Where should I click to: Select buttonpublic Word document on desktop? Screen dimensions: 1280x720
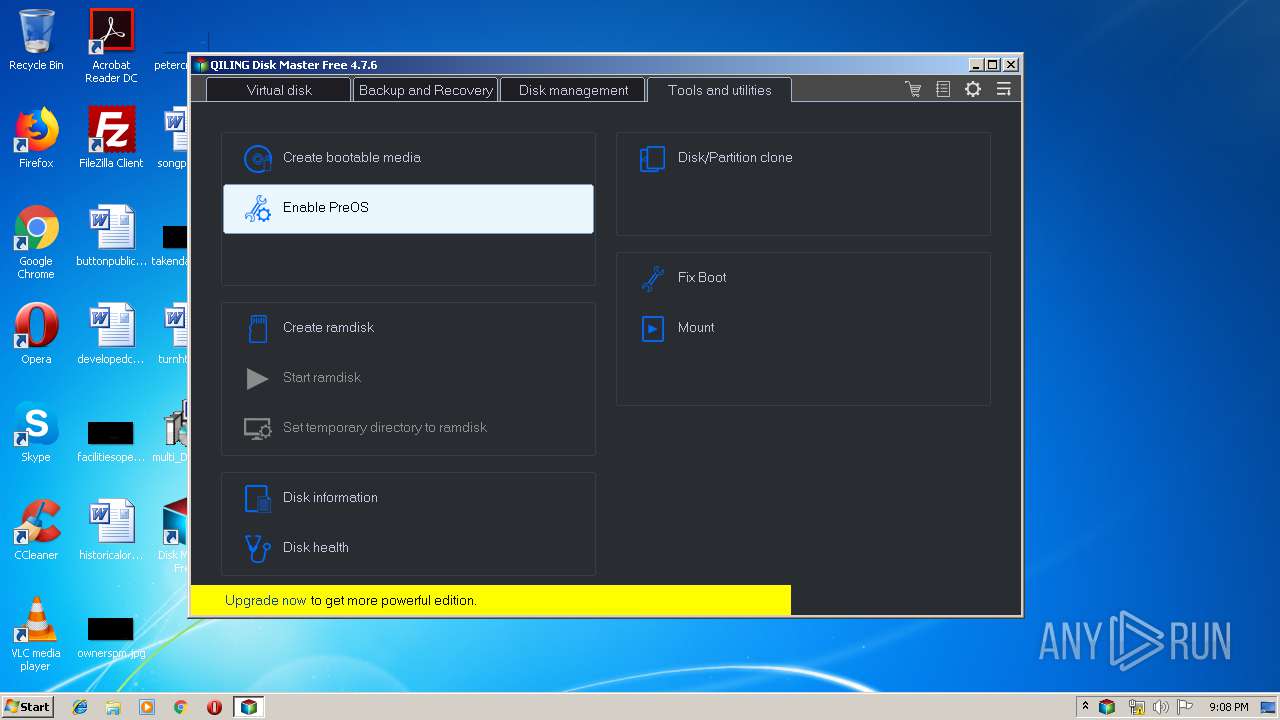(x=111, y=236)
